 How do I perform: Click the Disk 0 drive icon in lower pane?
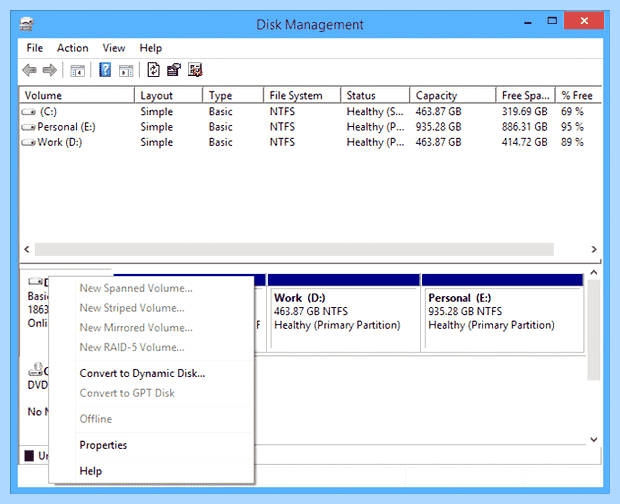(35, 281)
